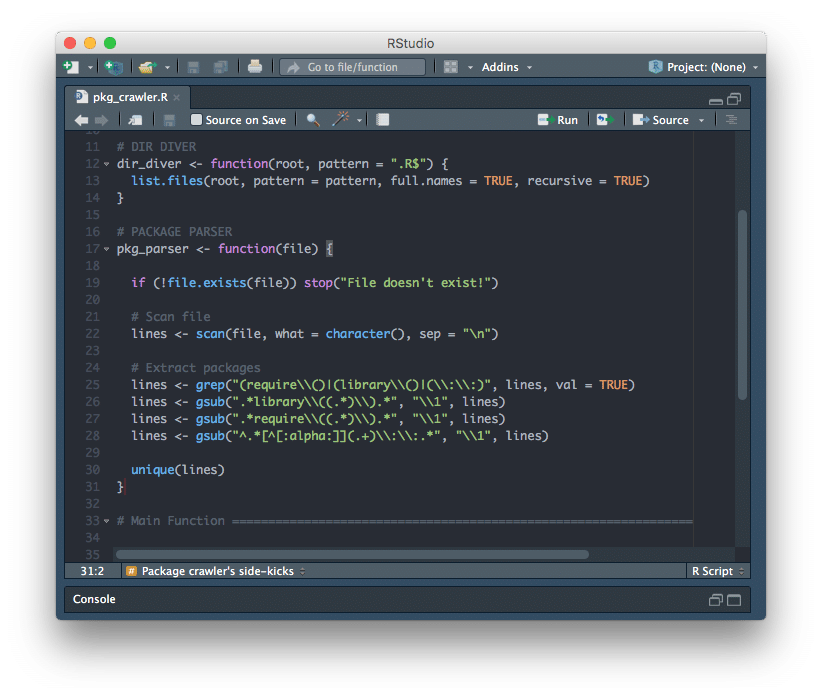Click the stop("File doesn't exist!") call

401,283
